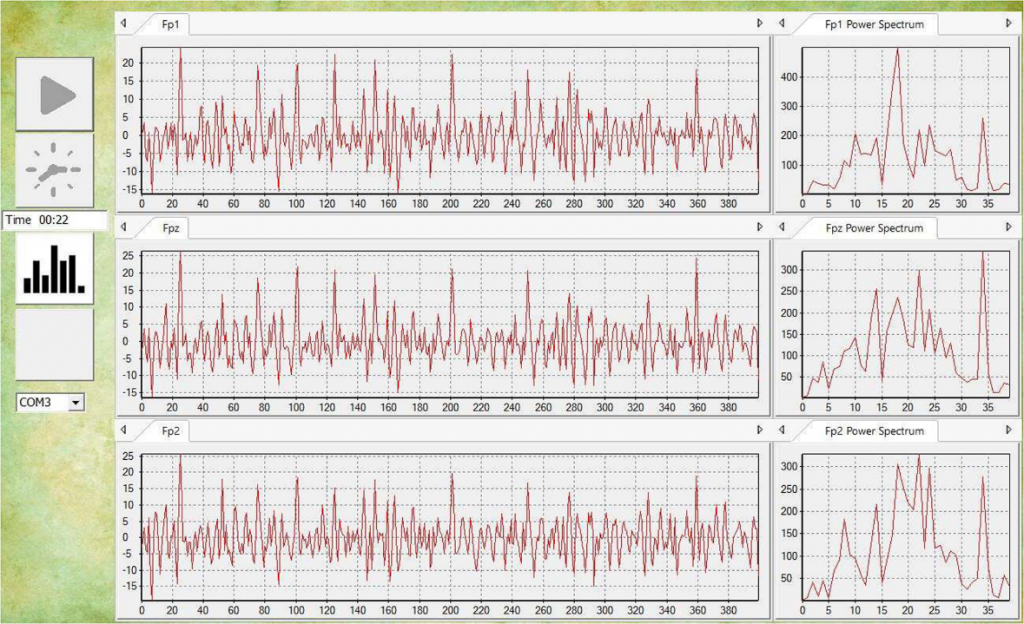
Task: Switch to the Fp1 Power Spectrum tab
Action: point(873,24)
